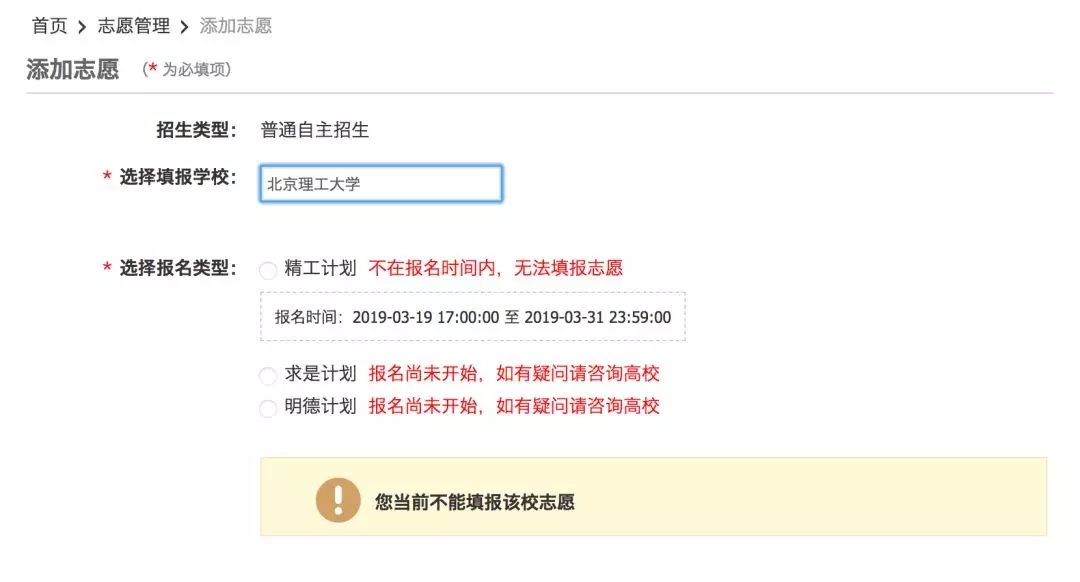Click the 您当前不能填报该校志愿 warning text

(x=474, y=502)
